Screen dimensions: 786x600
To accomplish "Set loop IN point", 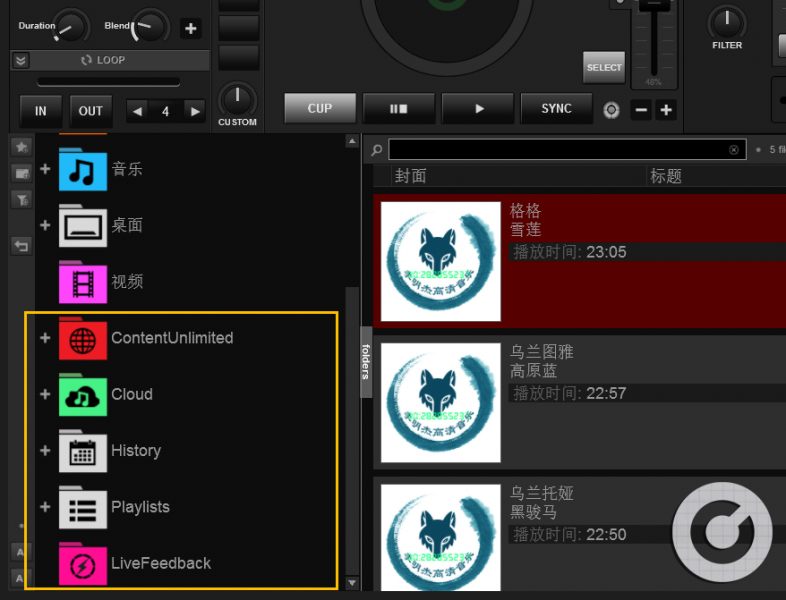I will click(x=40, y=111).
